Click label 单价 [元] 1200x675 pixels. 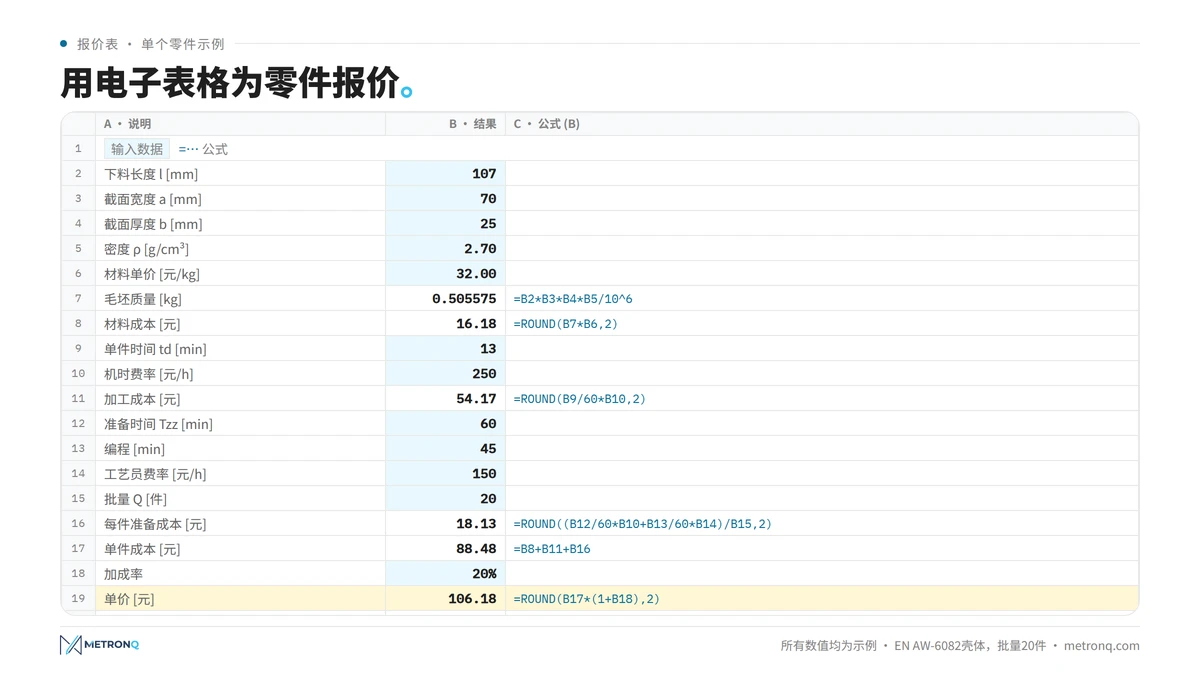pyautogui.click(x=129, y=599)
